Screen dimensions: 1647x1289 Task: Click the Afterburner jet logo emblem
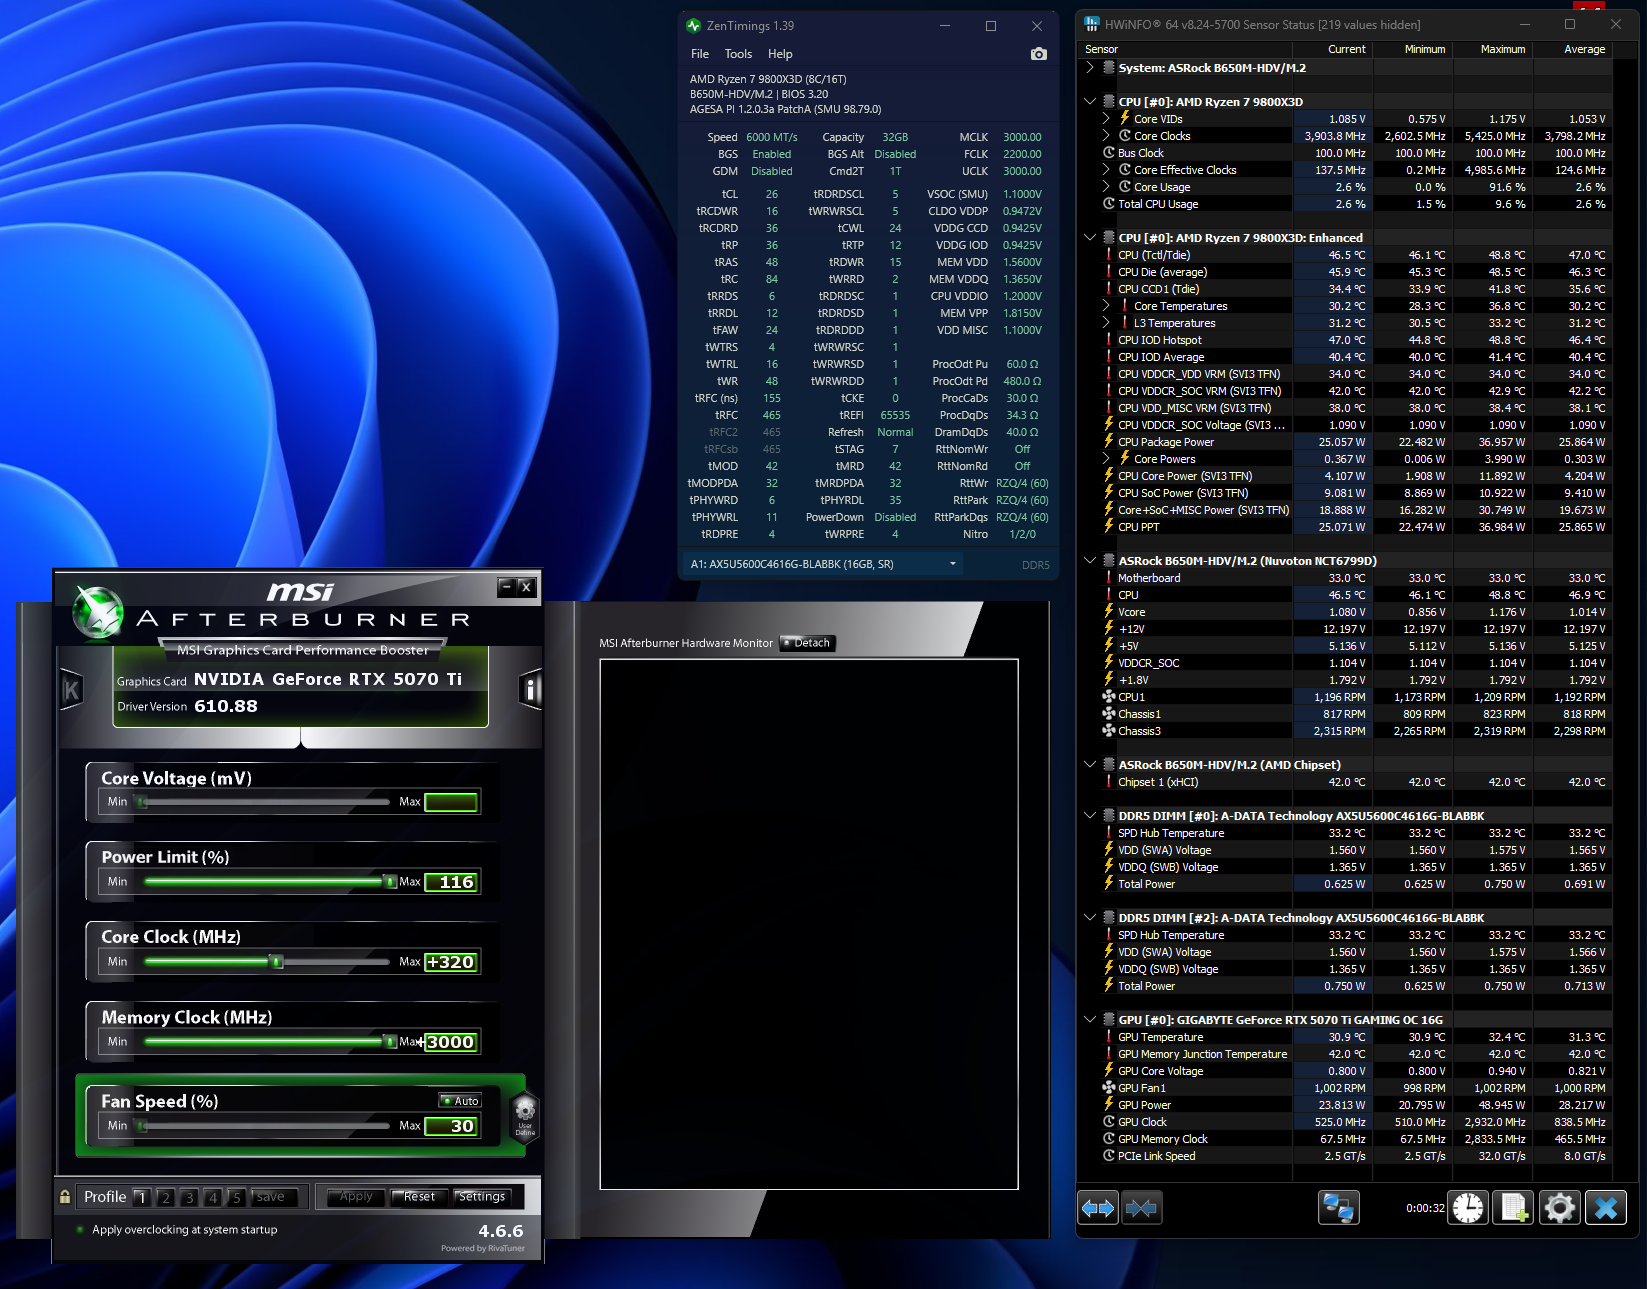pyautogui.click(x=98, y=612)
